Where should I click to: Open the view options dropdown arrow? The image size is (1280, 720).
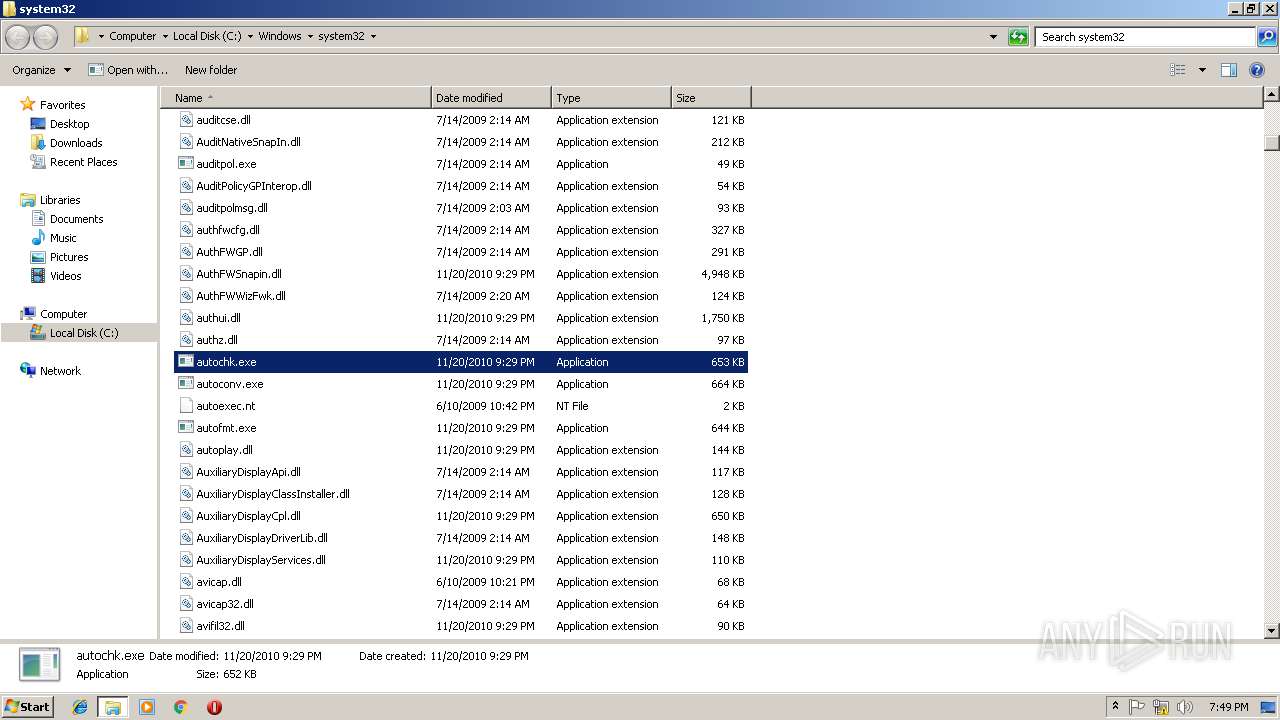[x=1202, y=70]
